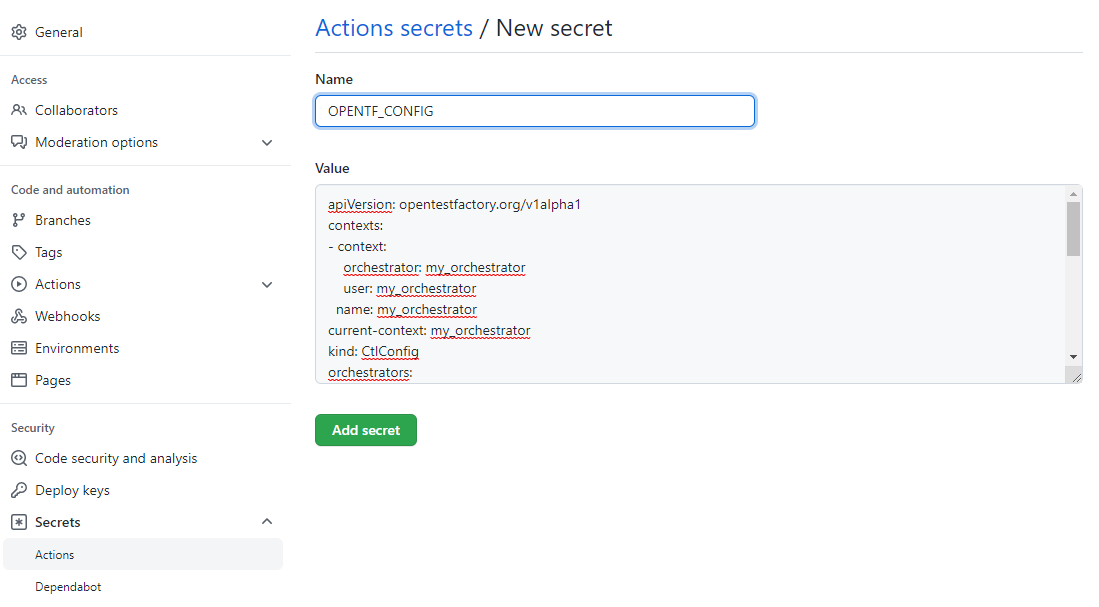Click the 'orchestrators:' line text
Image resolution: width=1099 pixels, height=607 pixels.
370,373
